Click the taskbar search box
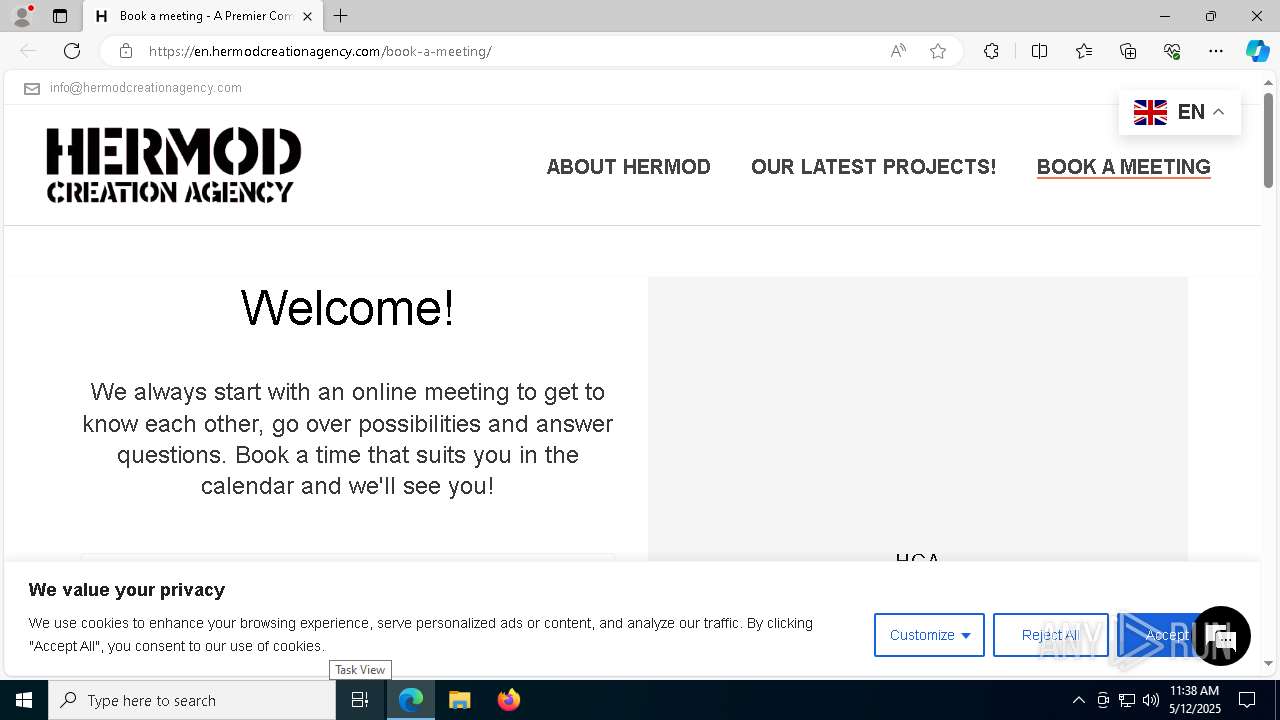The height and width of the screenshot is (720, 1280). point(192,700)
